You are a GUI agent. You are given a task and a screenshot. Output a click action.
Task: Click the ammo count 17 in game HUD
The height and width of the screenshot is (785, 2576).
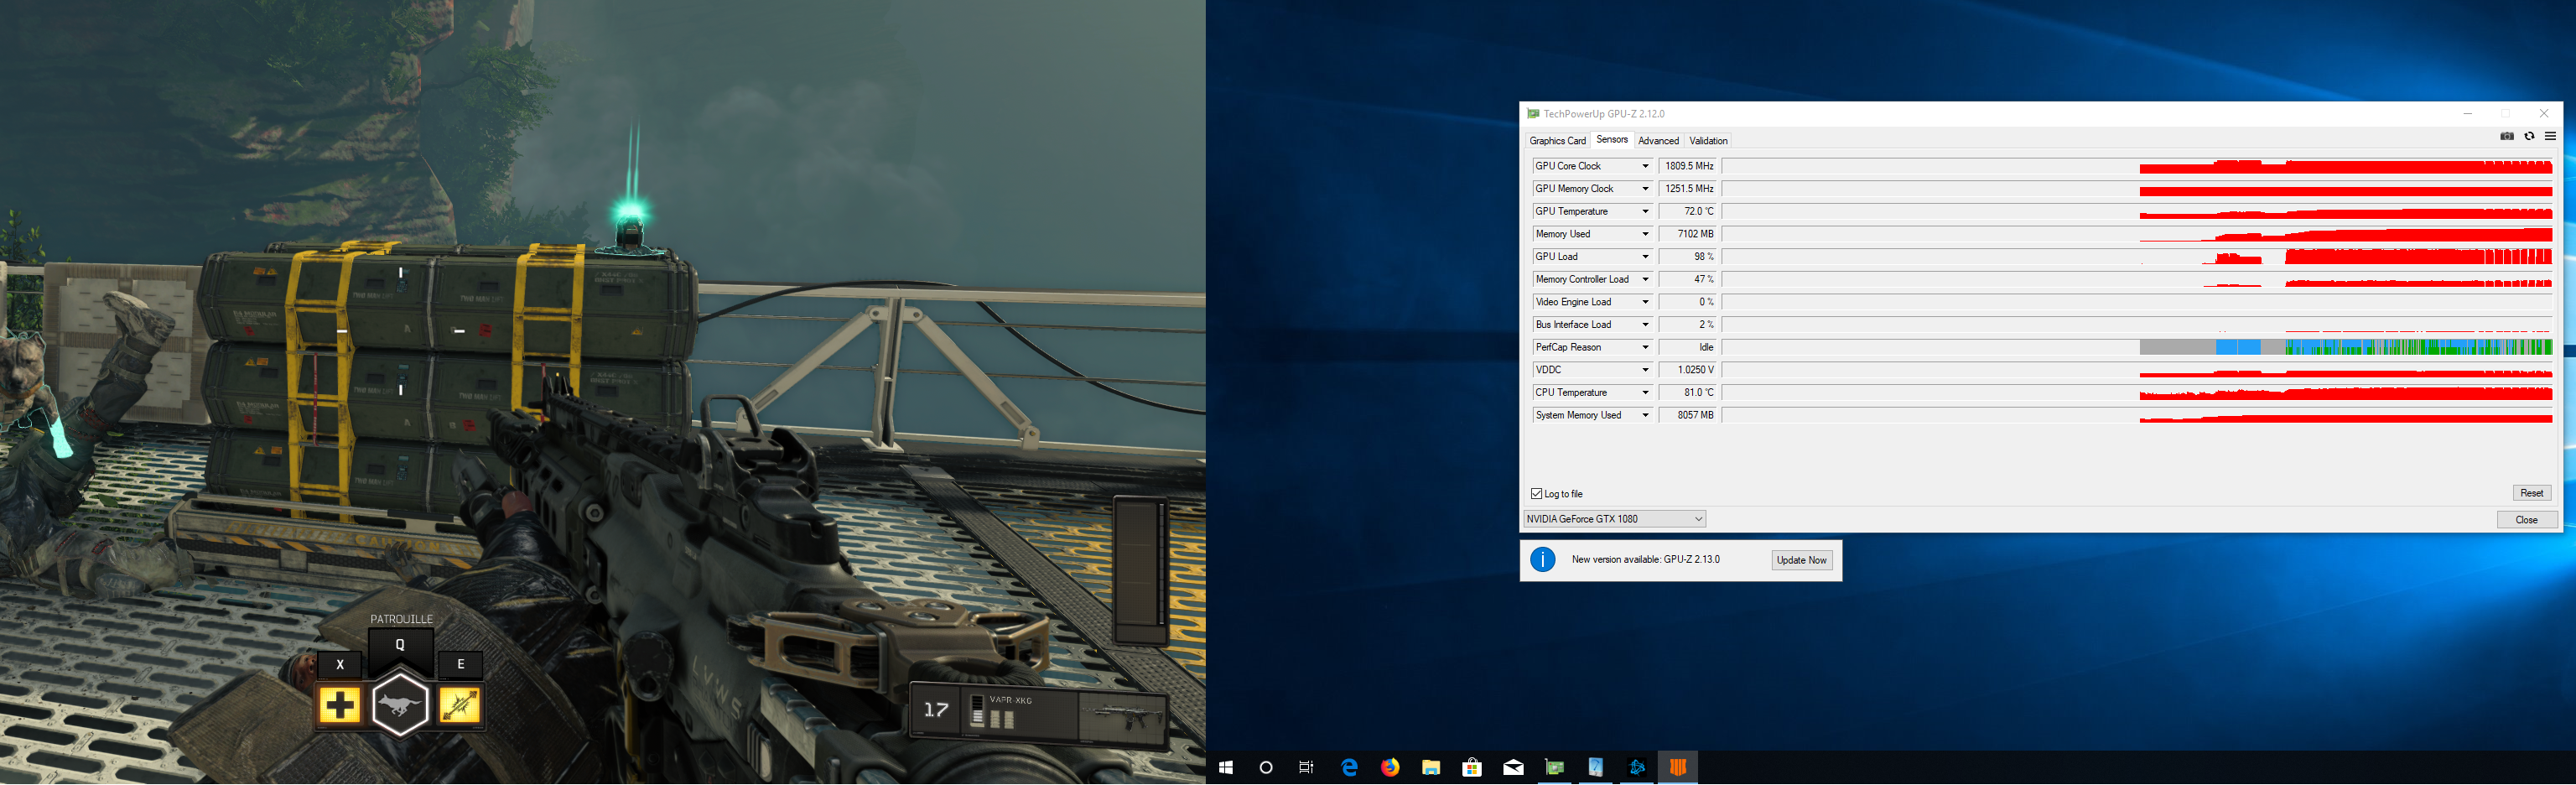(936, 710)
